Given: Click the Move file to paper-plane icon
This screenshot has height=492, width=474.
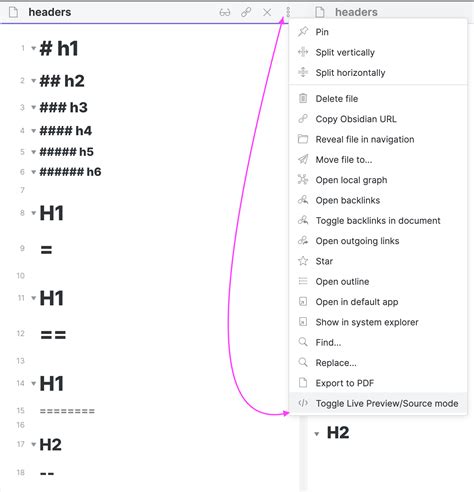Looking at the screenshot, I should point(303,159).
